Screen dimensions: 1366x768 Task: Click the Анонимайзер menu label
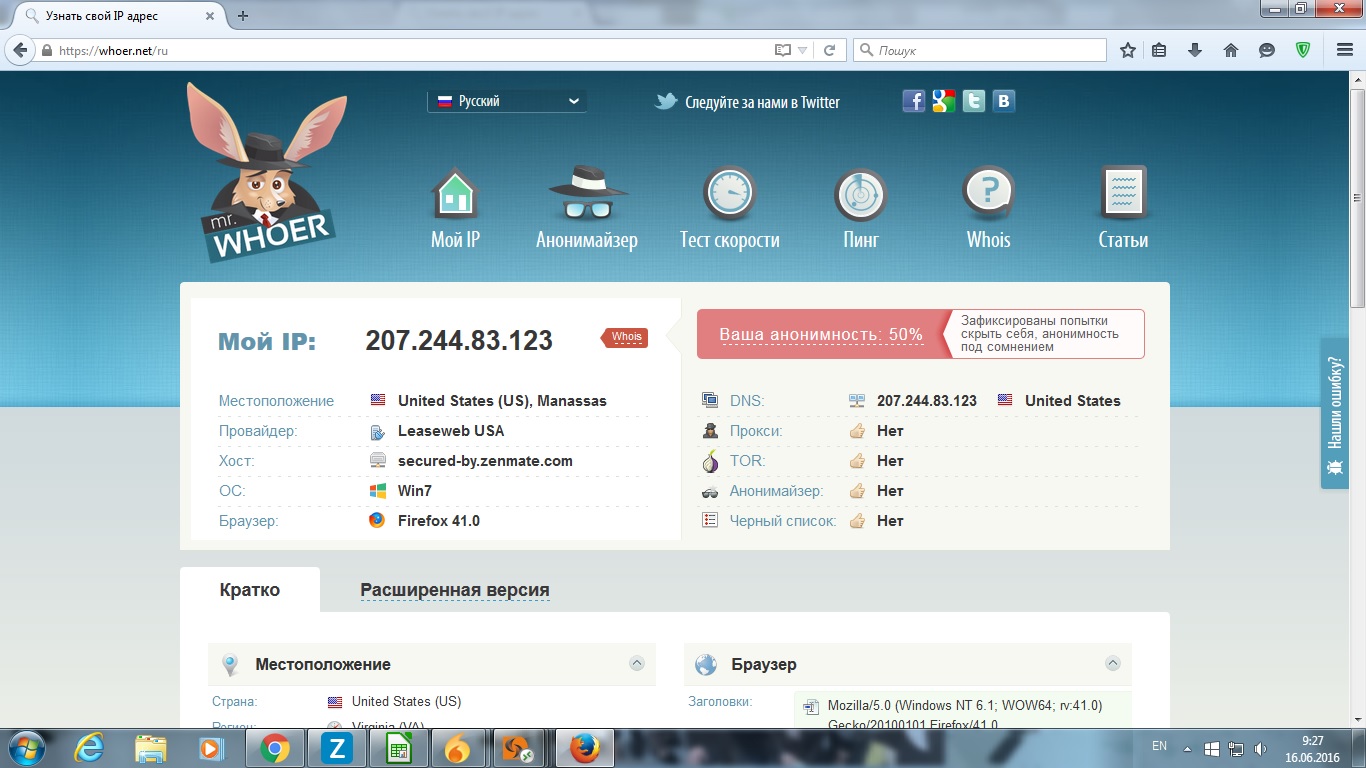click(x=587, y=240)
